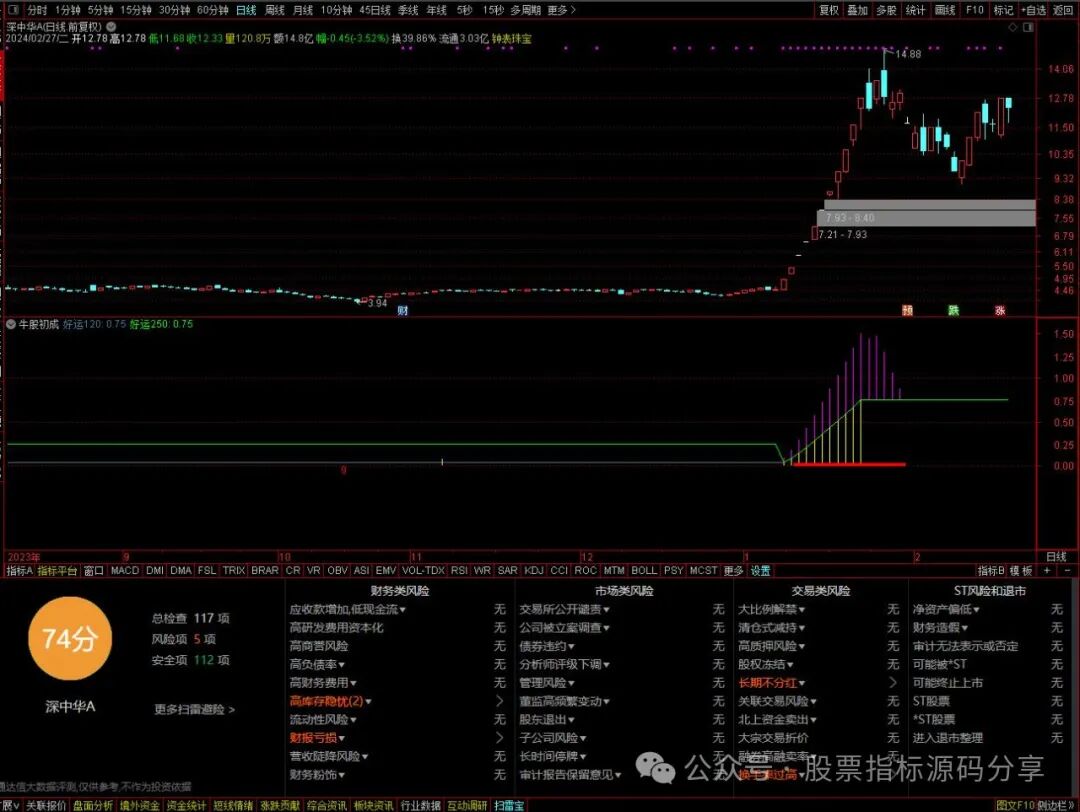Click the 返回 back button
The height and width of the screenshot is (812, 1080).
[1063, 10]
